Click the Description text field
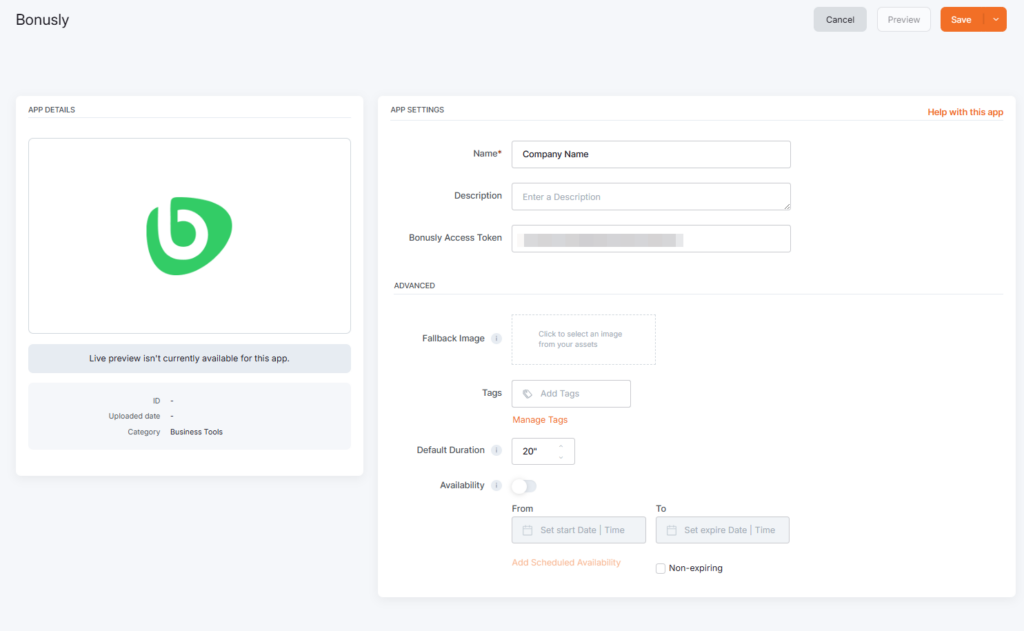Image resolution: width=1024 pixels, height=631 pixels. [x=650, y=197]
